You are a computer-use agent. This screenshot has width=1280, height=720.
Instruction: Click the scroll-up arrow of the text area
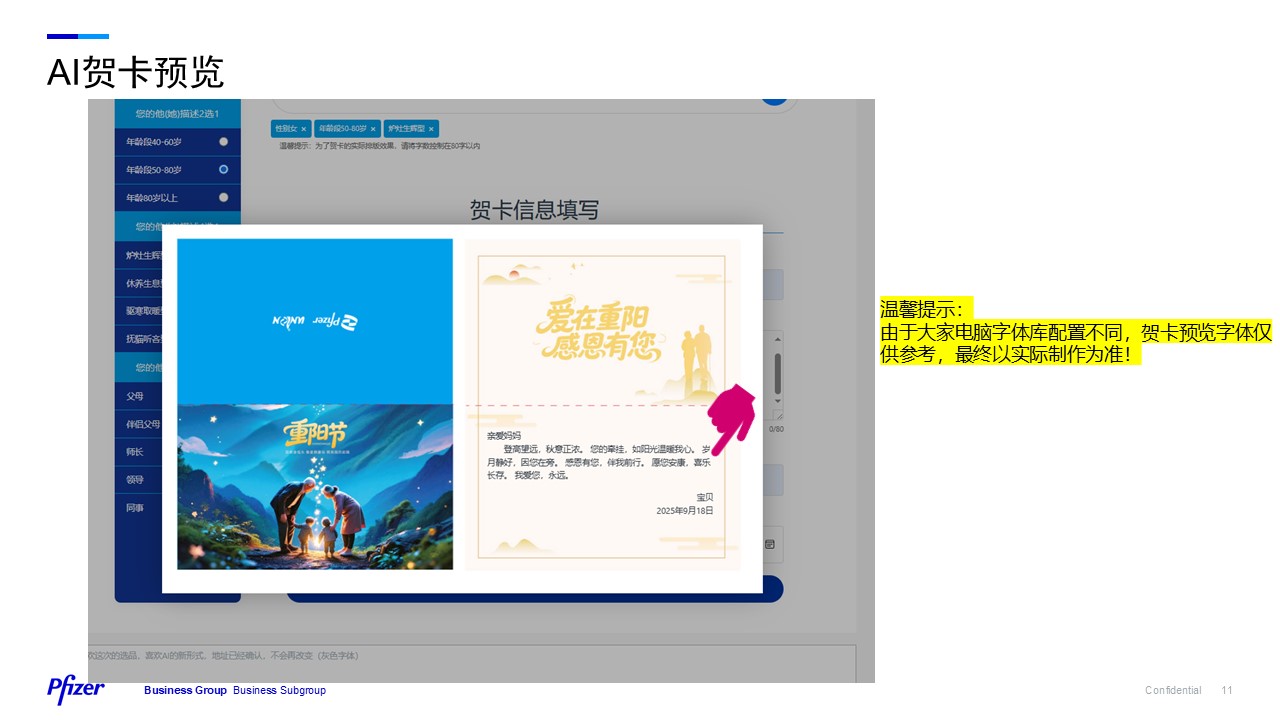[777, 340]
